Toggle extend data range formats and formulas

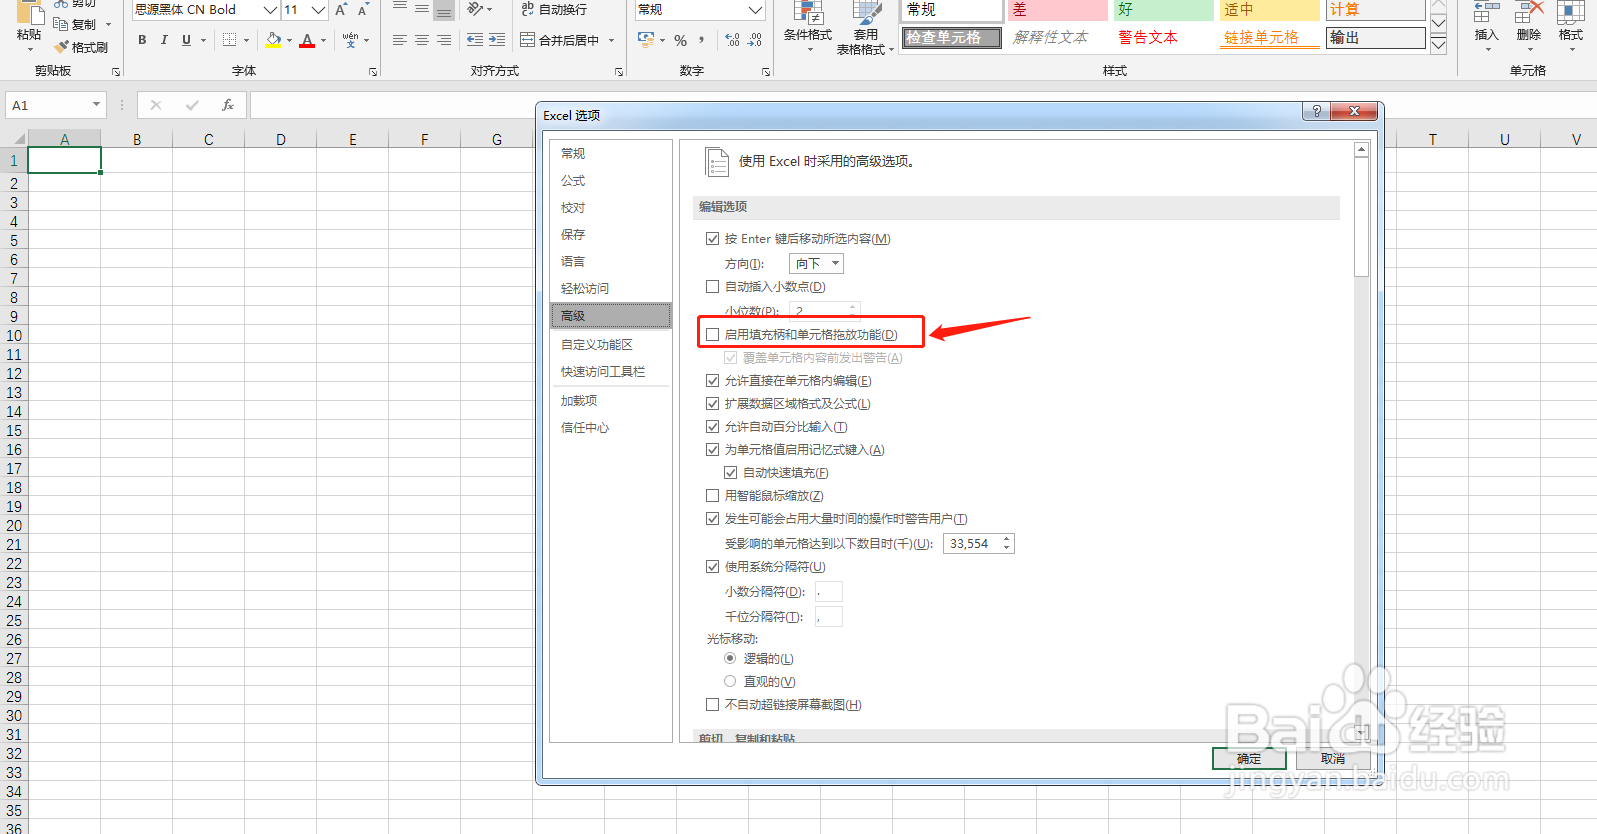pyautogui.click(x=713, y=404)
